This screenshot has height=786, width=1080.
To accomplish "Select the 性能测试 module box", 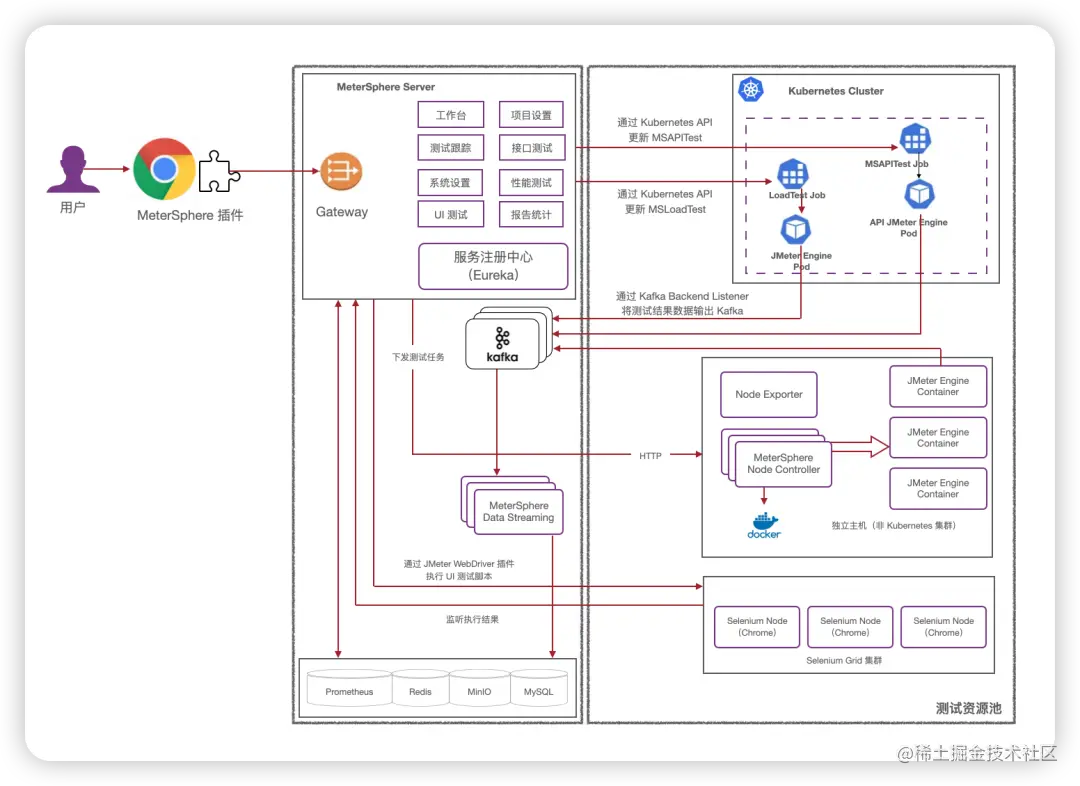I will [x=531, y=183].
